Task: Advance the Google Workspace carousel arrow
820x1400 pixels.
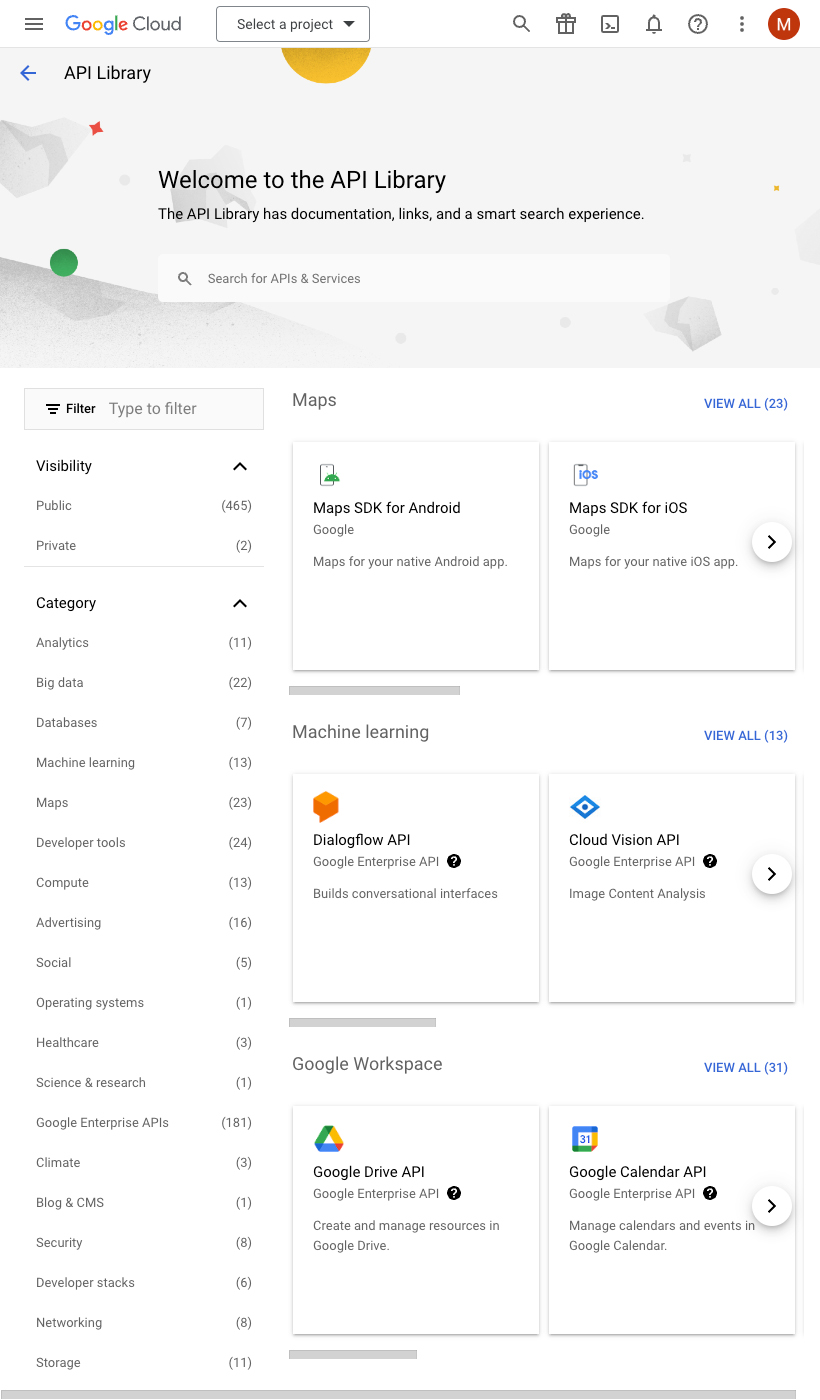Action: click(x=772, y=1206)
